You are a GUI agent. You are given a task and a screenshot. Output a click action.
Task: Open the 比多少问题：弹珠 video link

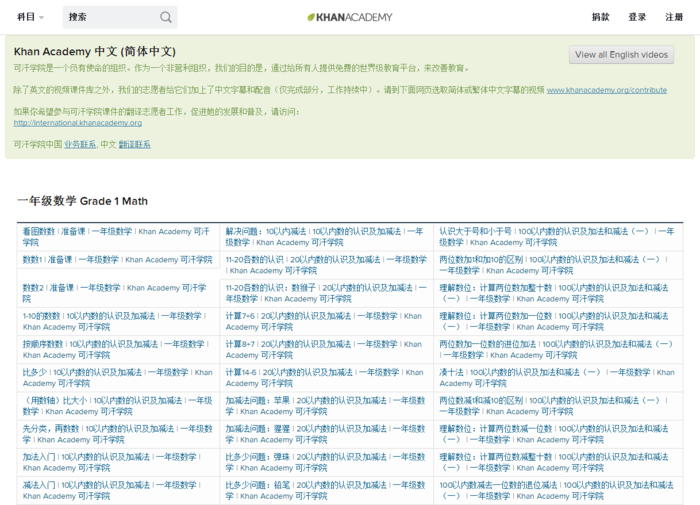point(325,462)
